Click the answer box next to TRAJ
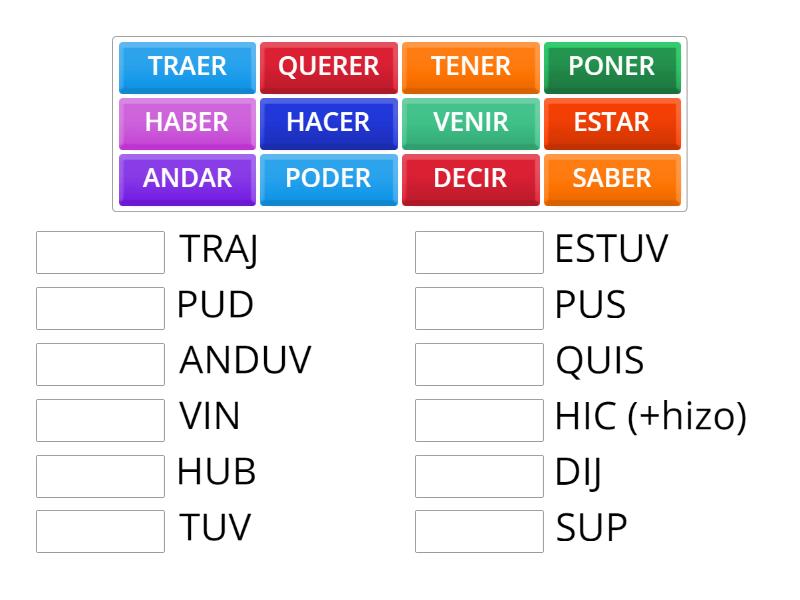Image resolution: width=800 pixels, height=600 pixels. click(100, 252)
